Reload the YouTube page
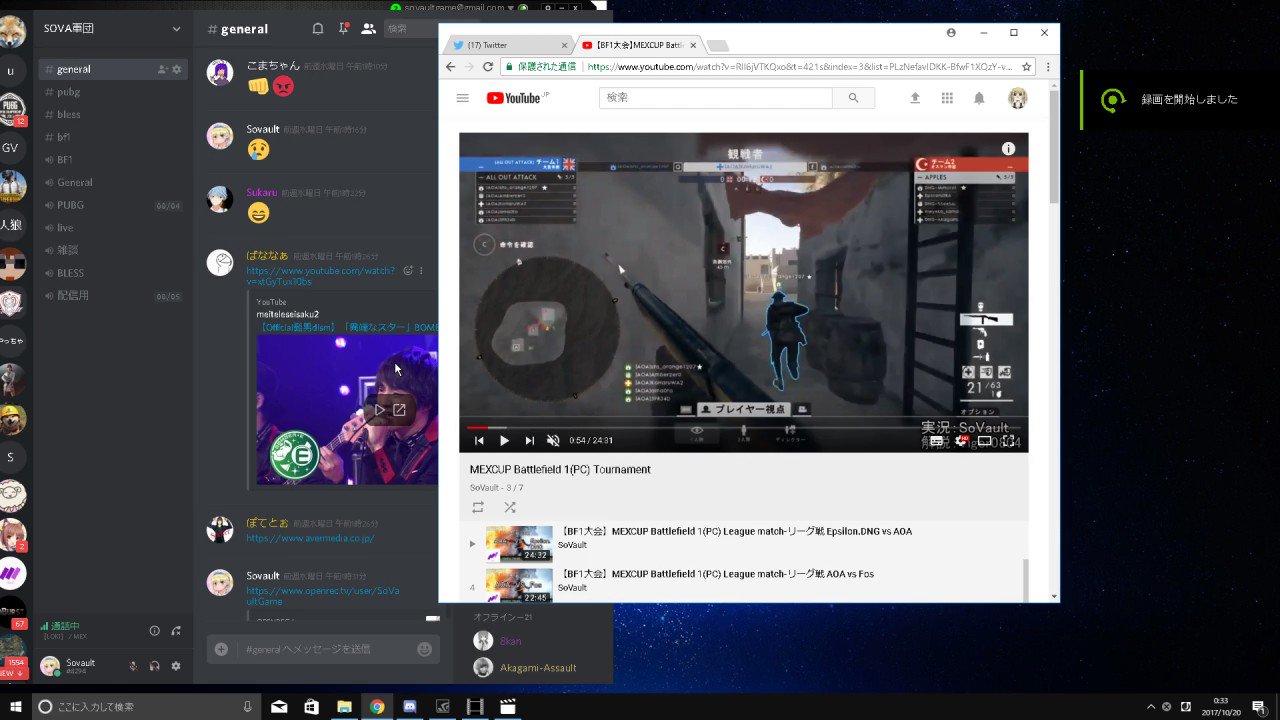This screenshot has width=1280, height=720. point(488,67)
